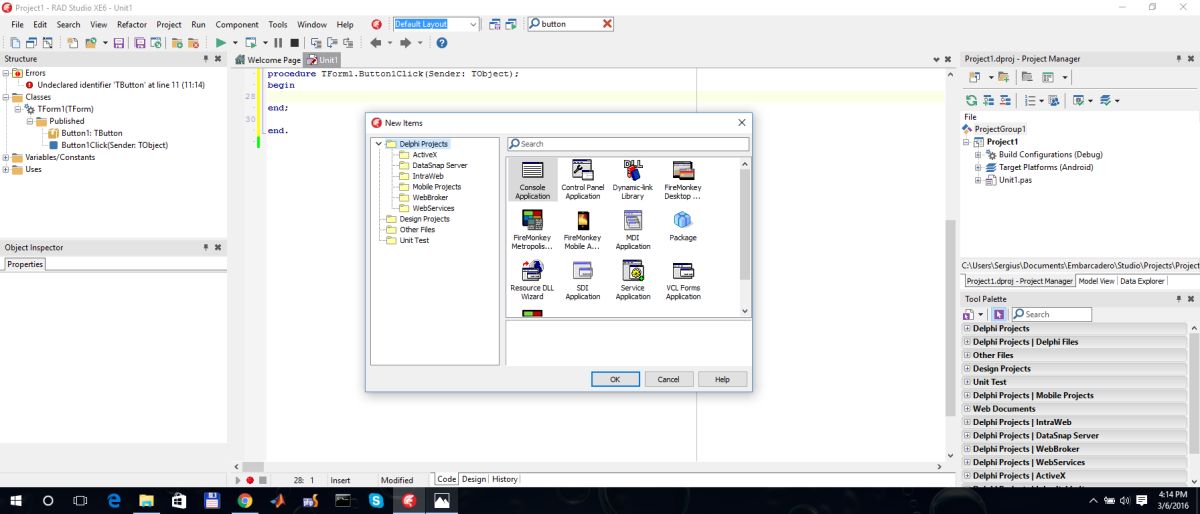
Task: Click the record macro red dot icon
Action: (249, 480)
